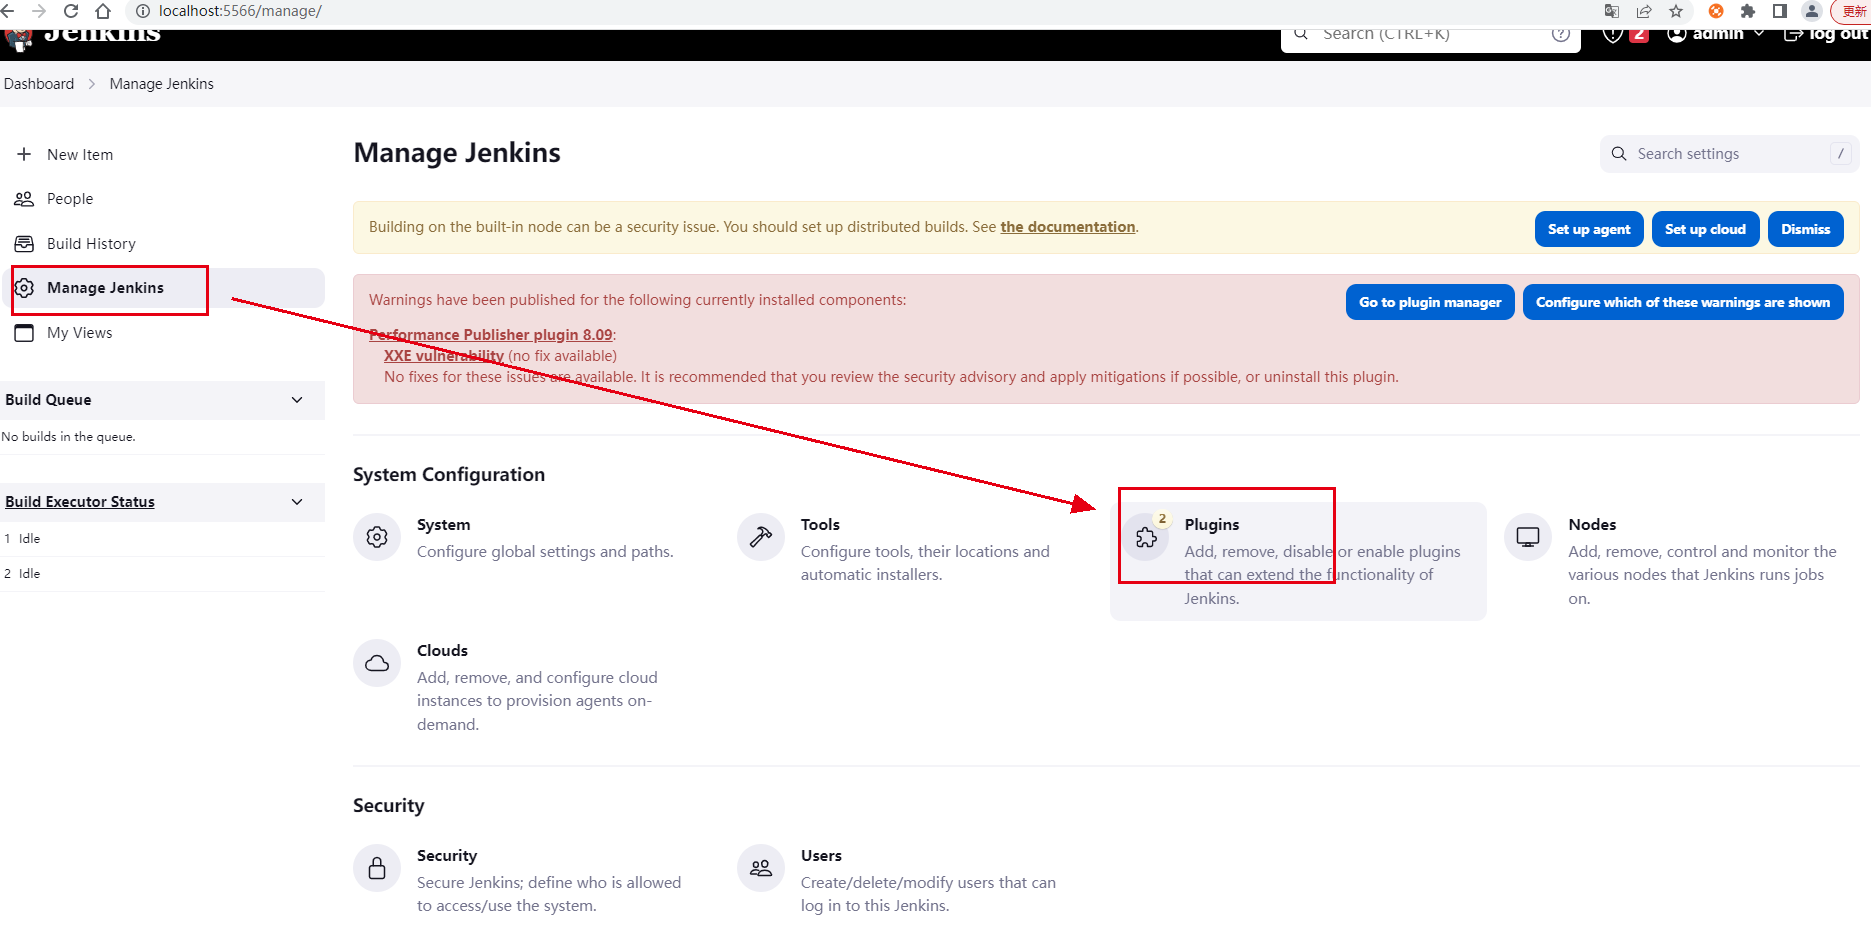
Task: Click the browser forward arrow
Action: tap(39, 11)
